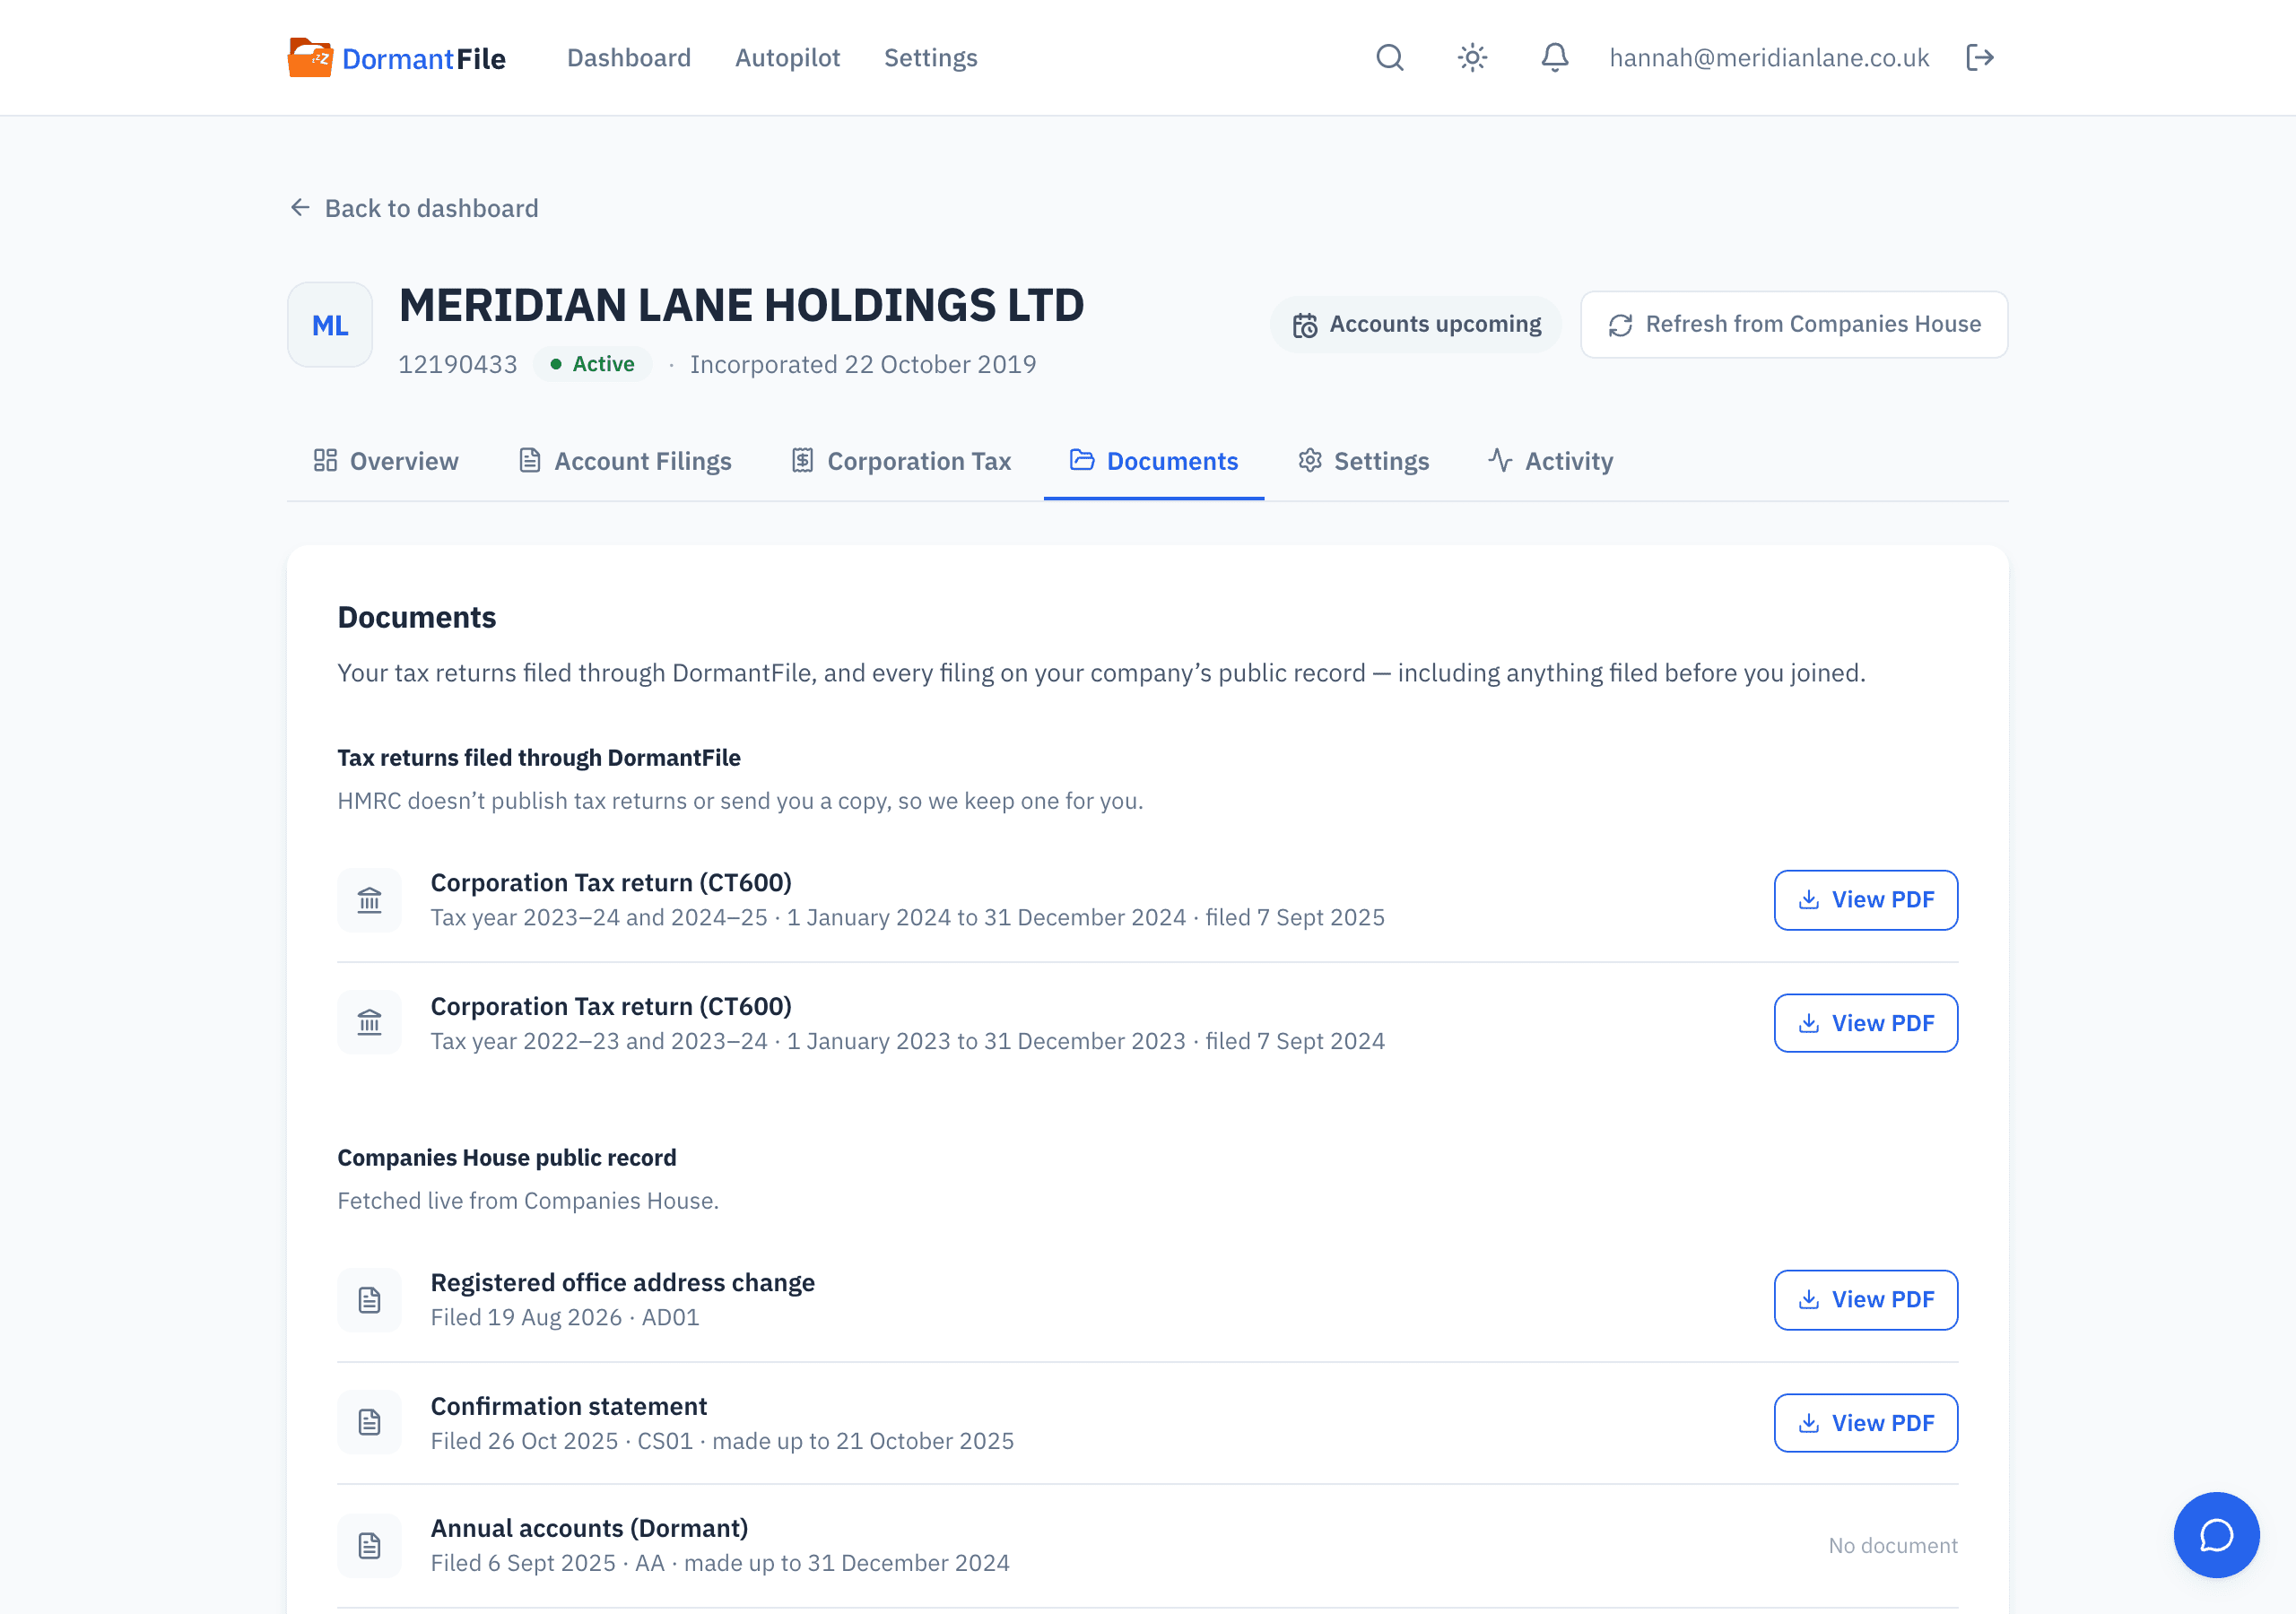View PDF for 2023–24 and 2024–25 CT600

point(1866,900)
